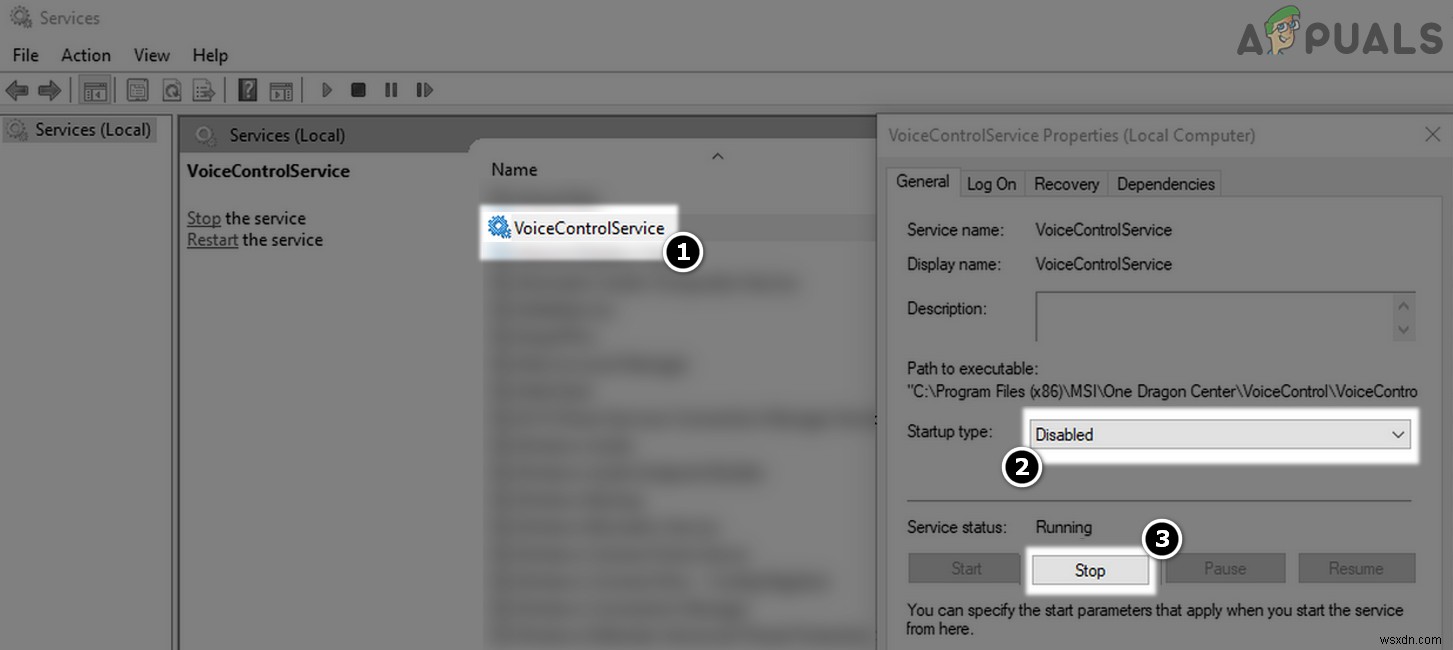Image resolution: width=1453 pixels, height=650 pixels.
Task: Collapse the Name column sort chevron
Action: (717, 157)
